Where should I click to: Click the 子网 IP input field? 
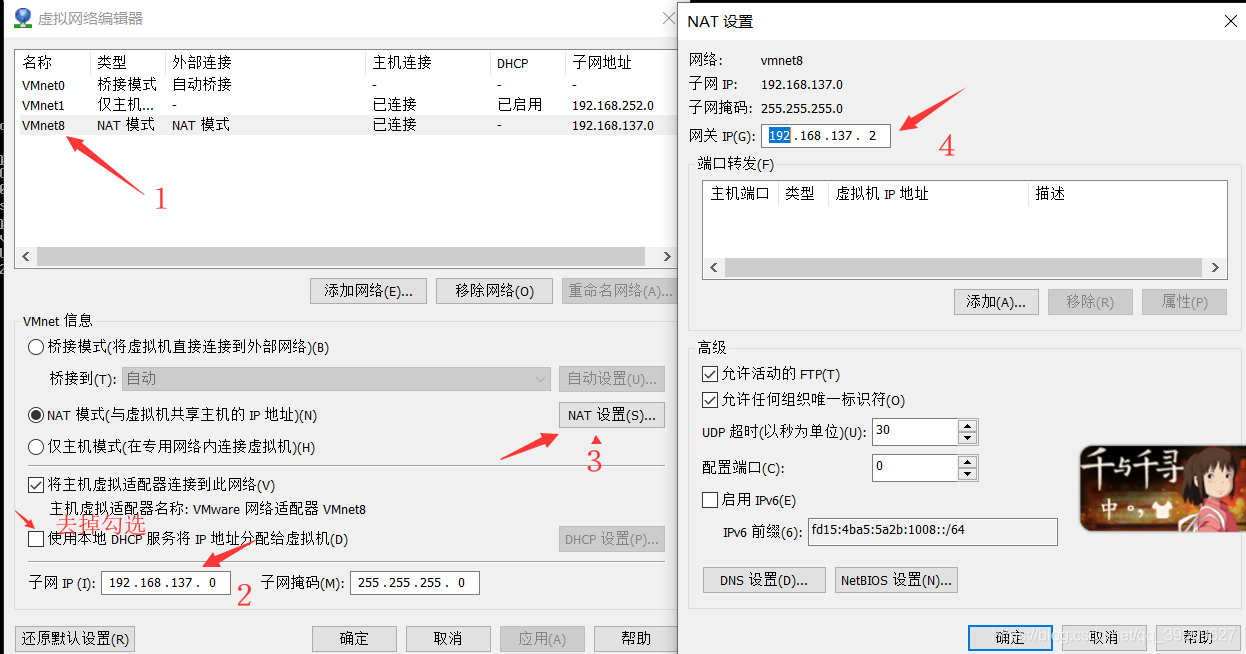click(166, 582)
